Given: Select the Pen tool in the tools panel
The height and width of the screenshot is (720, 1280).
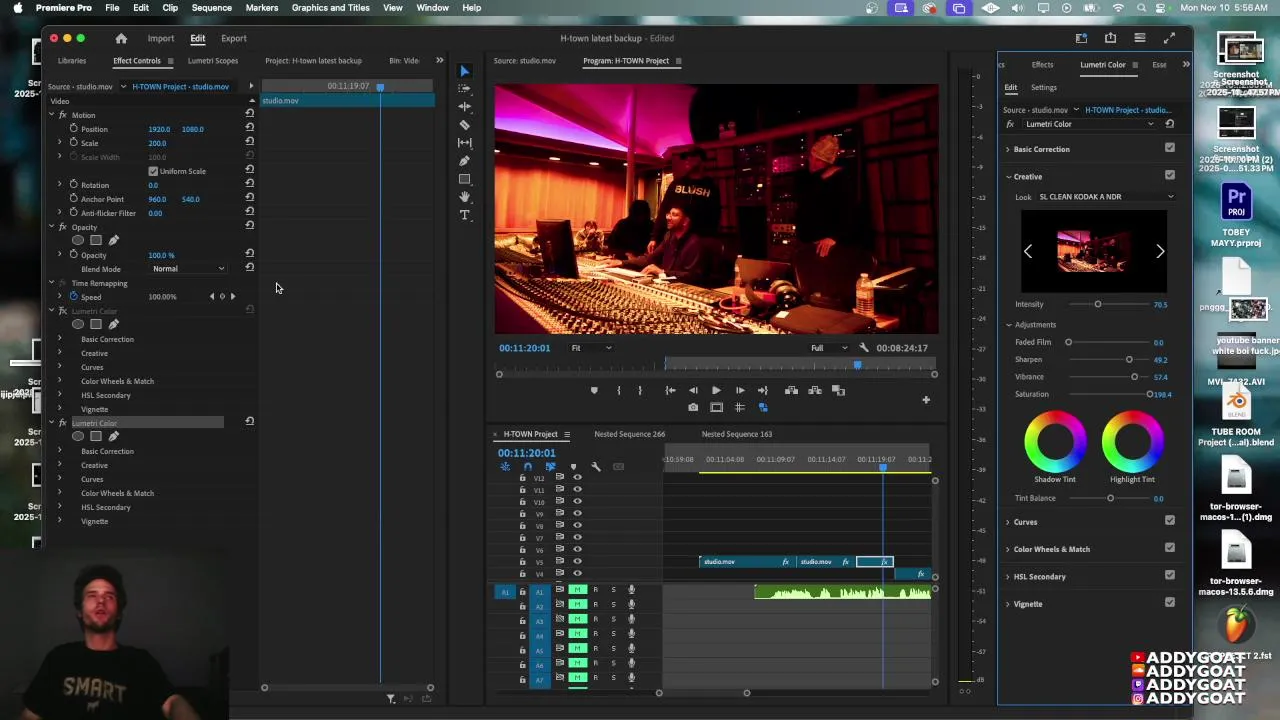Looking at the screenshot, I should coord(464,161).
